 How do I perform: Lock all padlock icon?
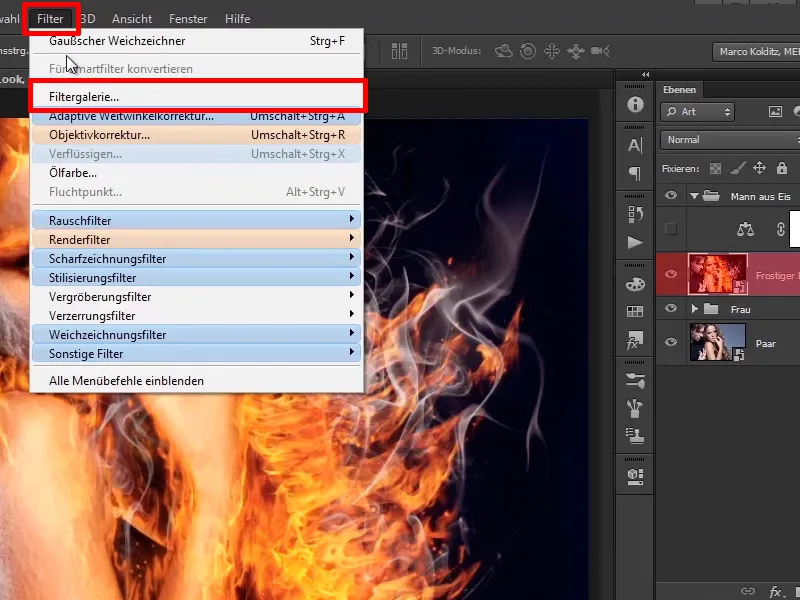(x=782, y=168)
